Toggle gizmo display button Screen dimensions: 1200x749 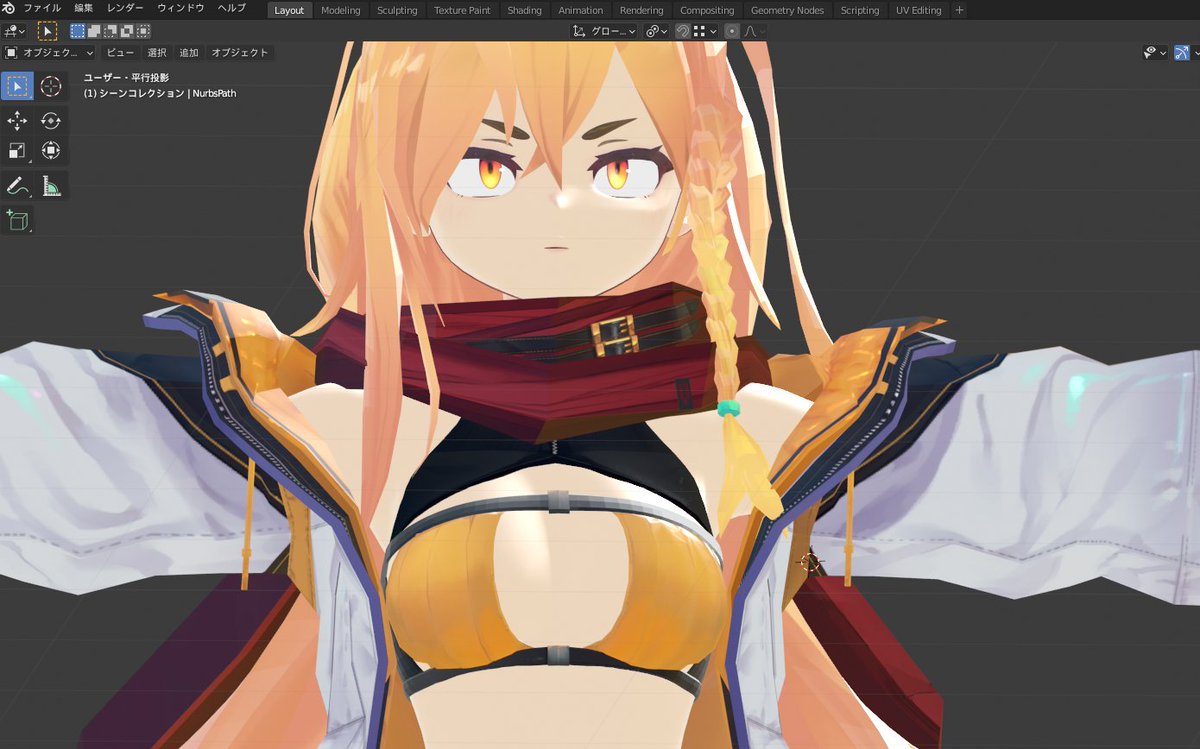1182,52
